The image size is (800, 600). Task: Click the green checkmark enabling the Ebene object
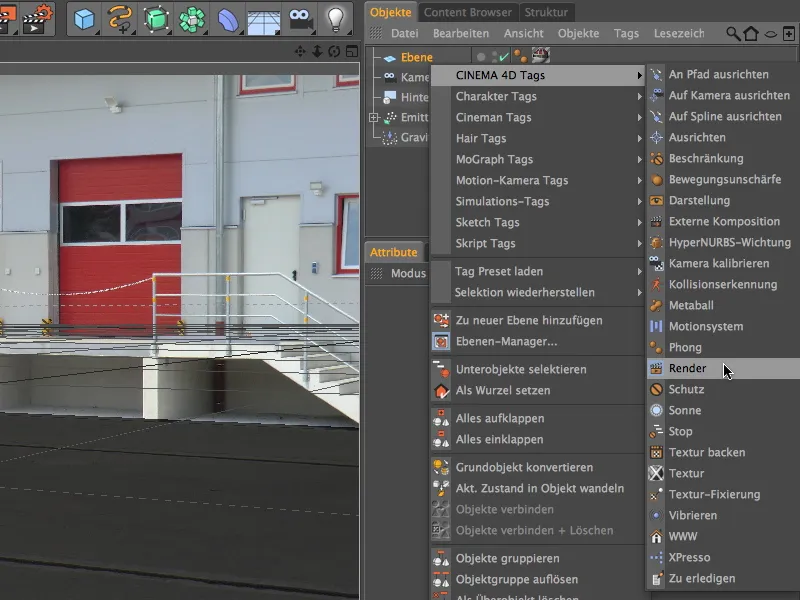[503, 56]
